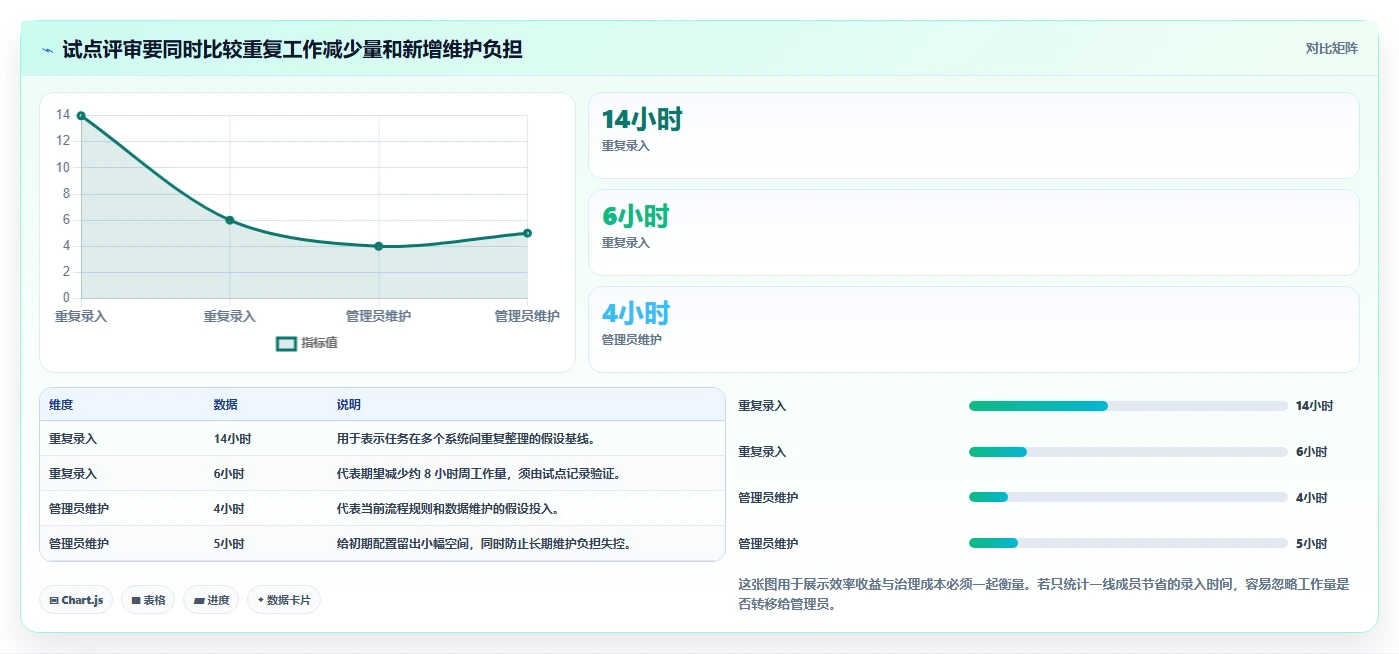Screen dimensions: 1399x654
Task: Open the 对比矩阵 label in the header
Action: pyautogui.click(x=1332, y=48)
